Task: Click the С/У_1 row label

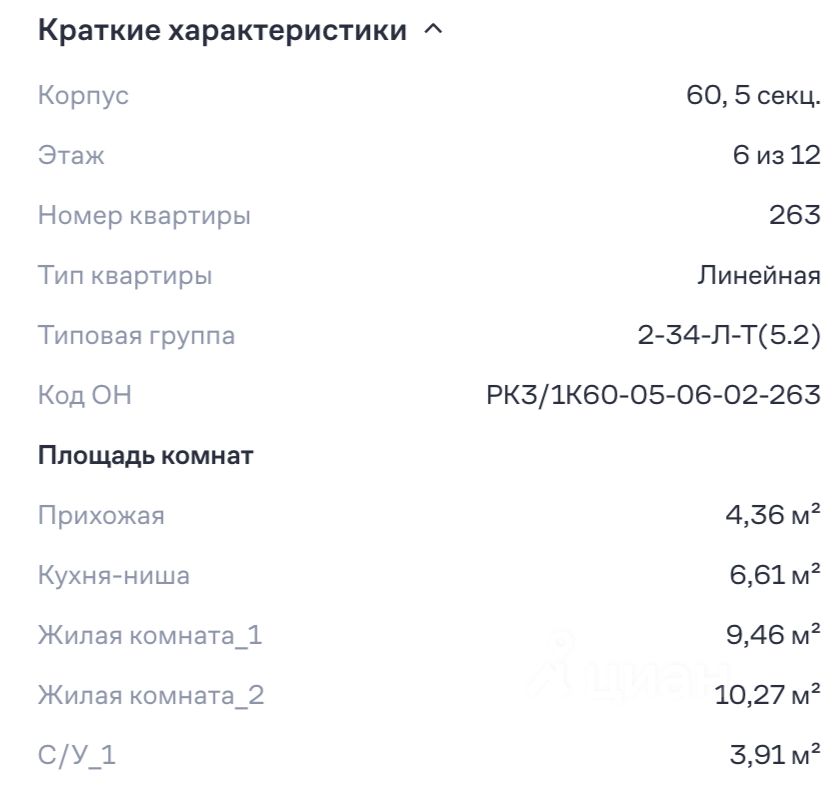Action: (77, 755)
